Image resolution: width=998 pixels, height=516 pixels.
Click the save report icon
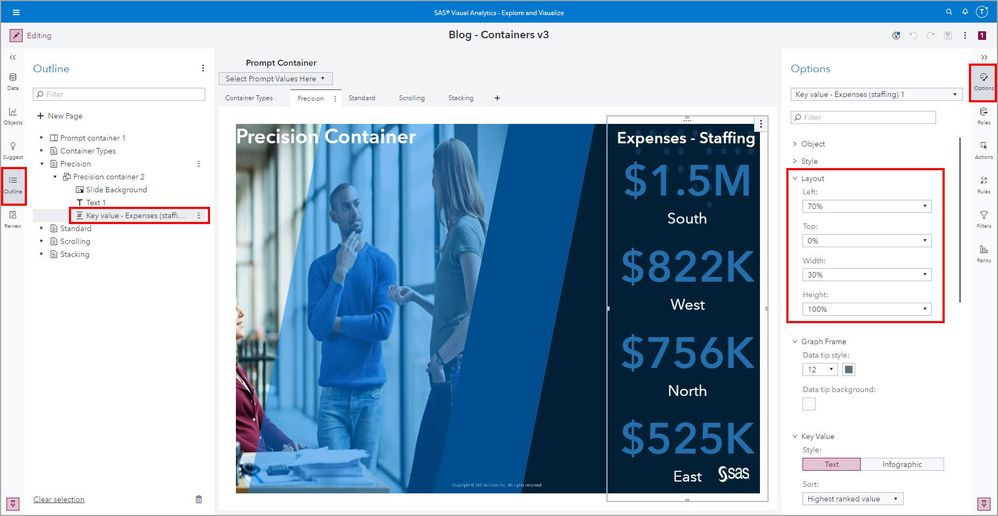(x=948, y=36)
